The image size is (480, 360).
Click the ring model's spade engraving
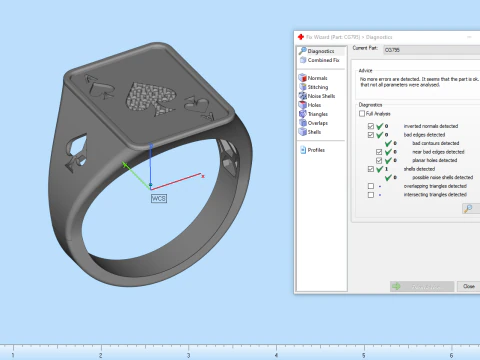point(151,98)
